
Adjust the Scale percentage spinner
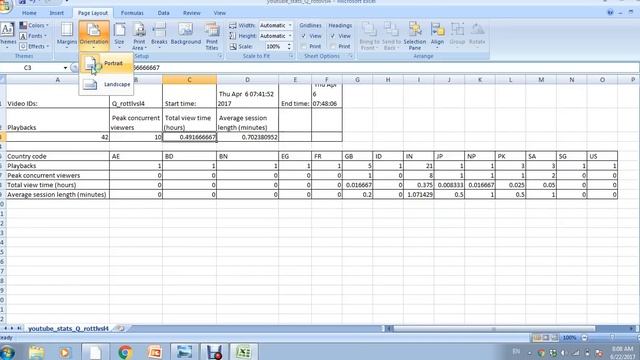(289, 47)
